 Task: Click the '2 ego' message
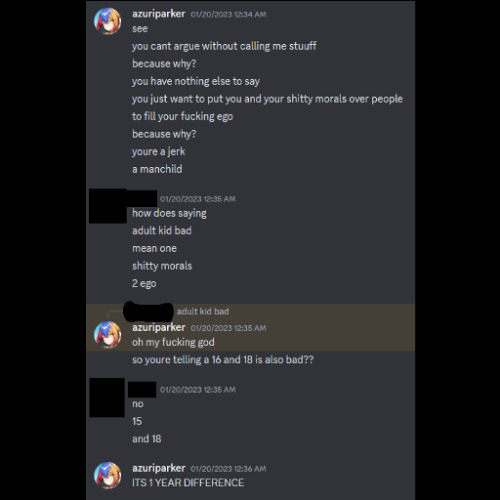[144, 283]
